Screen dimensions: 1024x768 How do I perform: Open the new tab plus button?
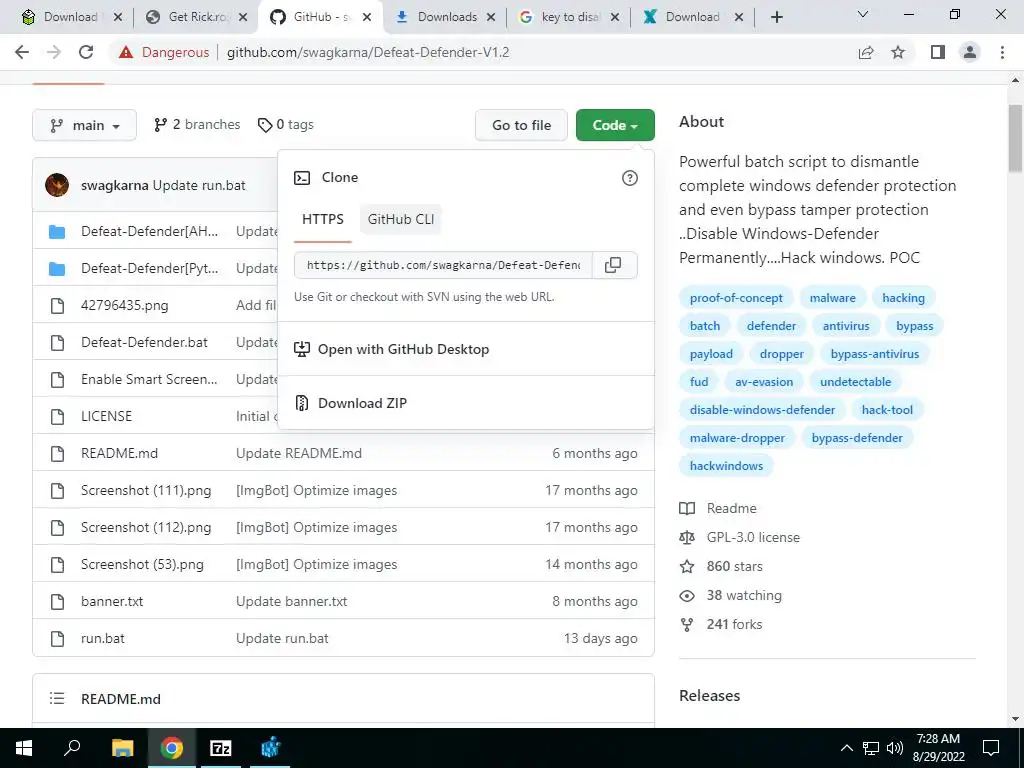point(776,17)
